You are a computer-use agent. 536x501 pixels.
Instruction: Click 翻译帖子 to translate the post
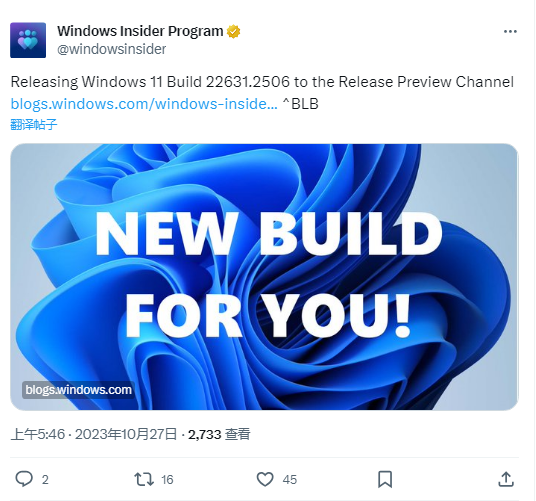tap(34, 124)
